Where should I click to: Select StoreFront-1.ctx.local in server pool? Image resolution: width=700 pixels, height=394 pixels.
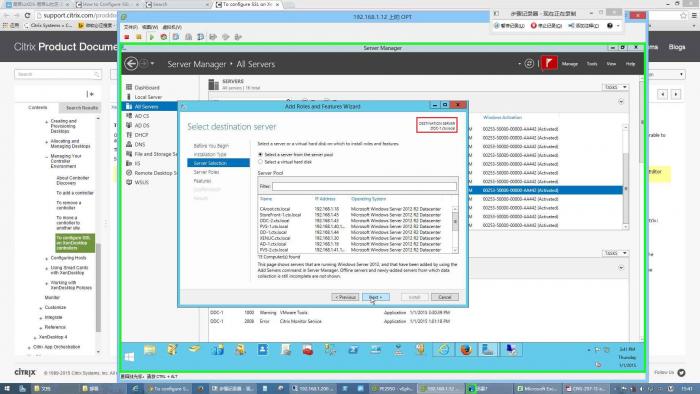click(355, 215)
